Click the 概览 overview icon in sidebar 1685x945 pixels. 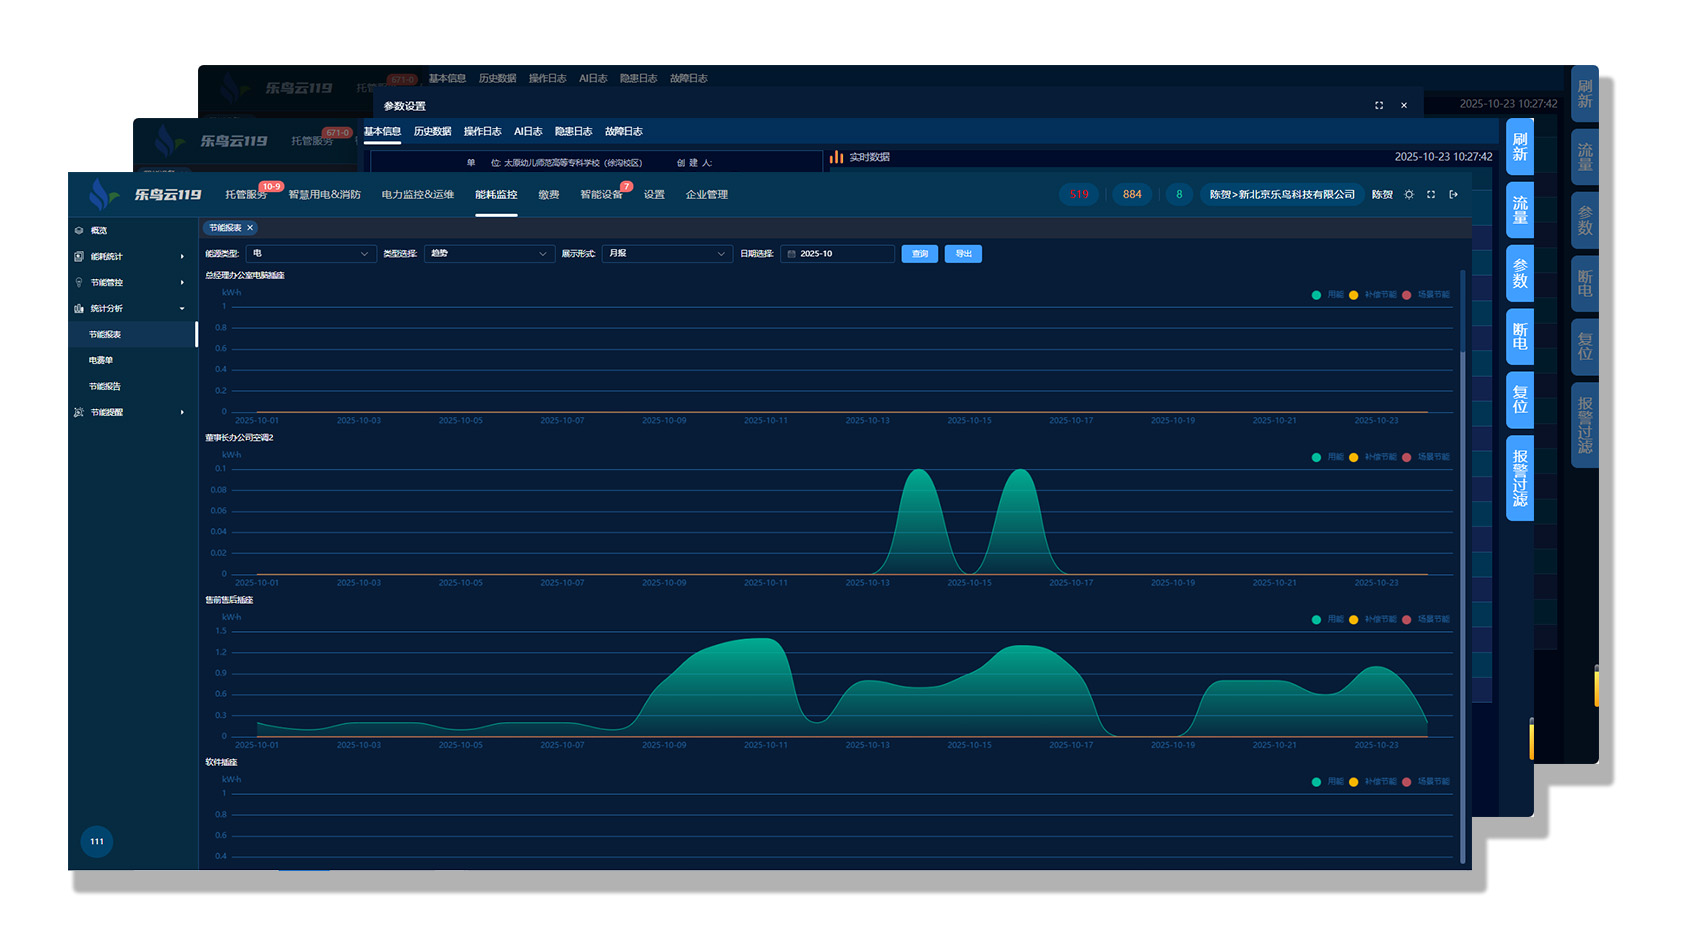pyautogui.click(x=79, y=231)
